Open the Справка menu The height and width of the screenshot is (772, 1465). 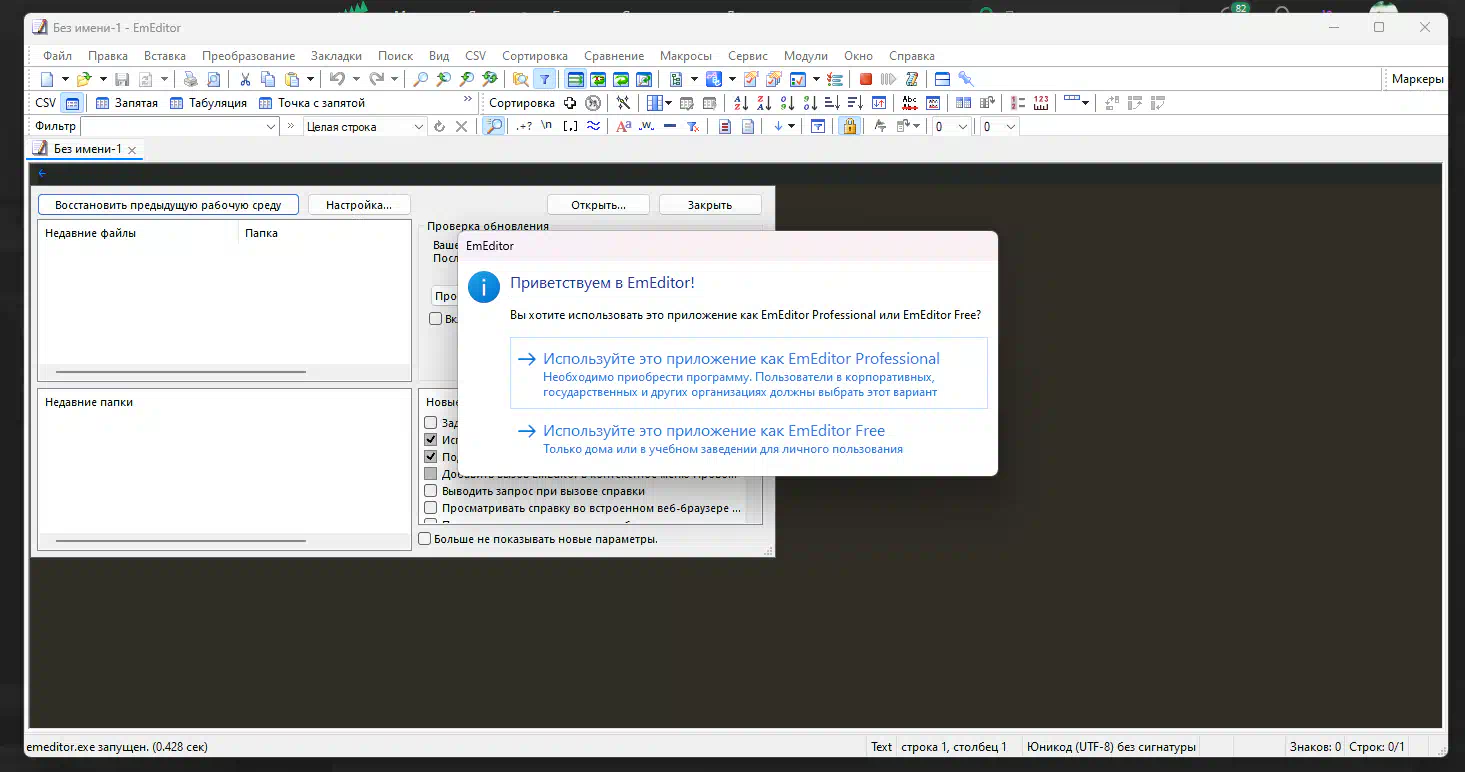[911, 56]
